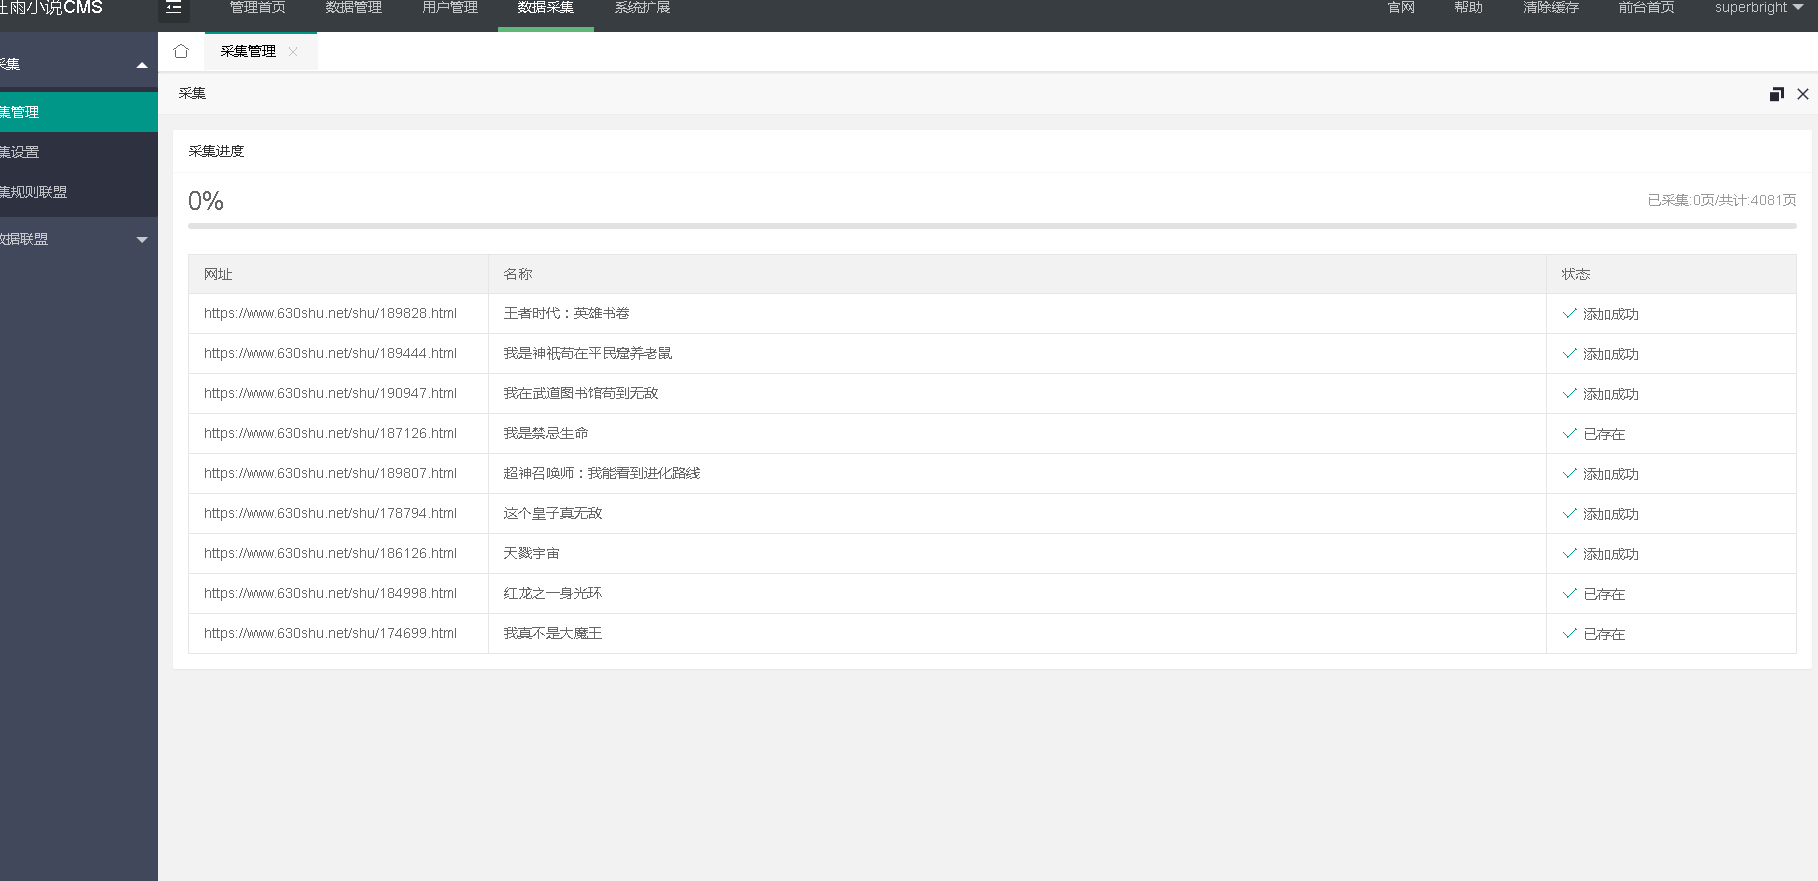Screen dimensions: 1818x881
Task: Select 采集设置 in the sidebar
Action: coord(22,152)
